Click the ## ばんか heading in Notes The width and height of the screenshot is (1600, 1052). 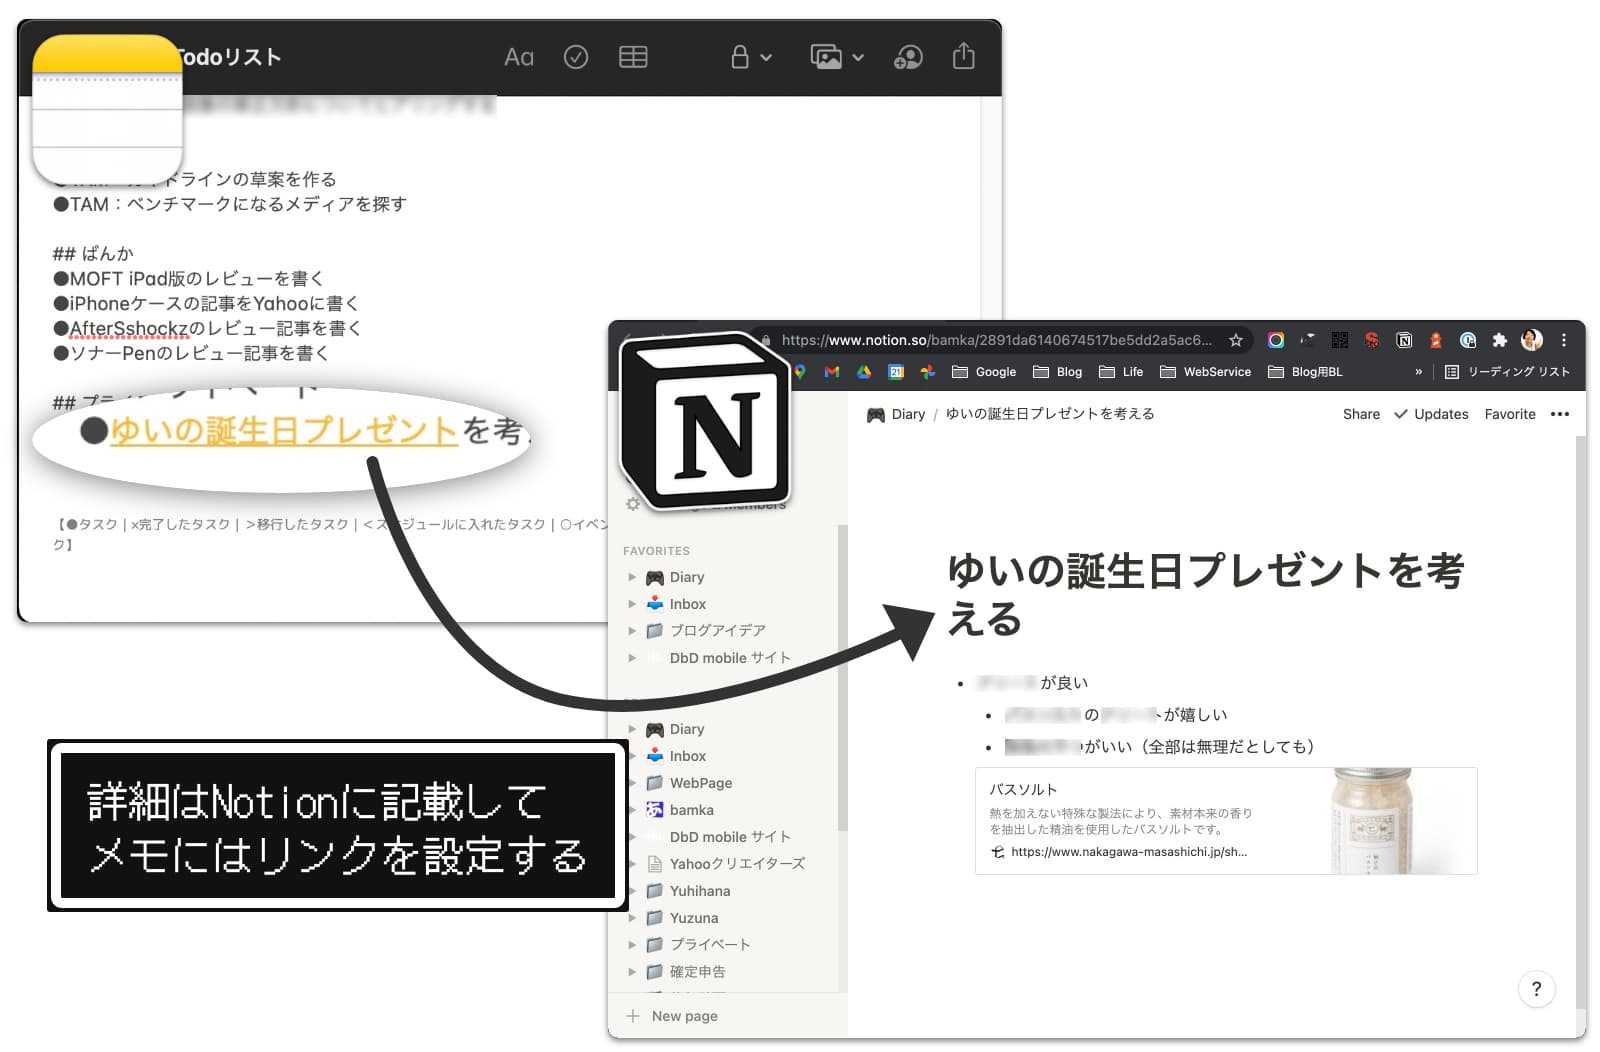point(92,254)
